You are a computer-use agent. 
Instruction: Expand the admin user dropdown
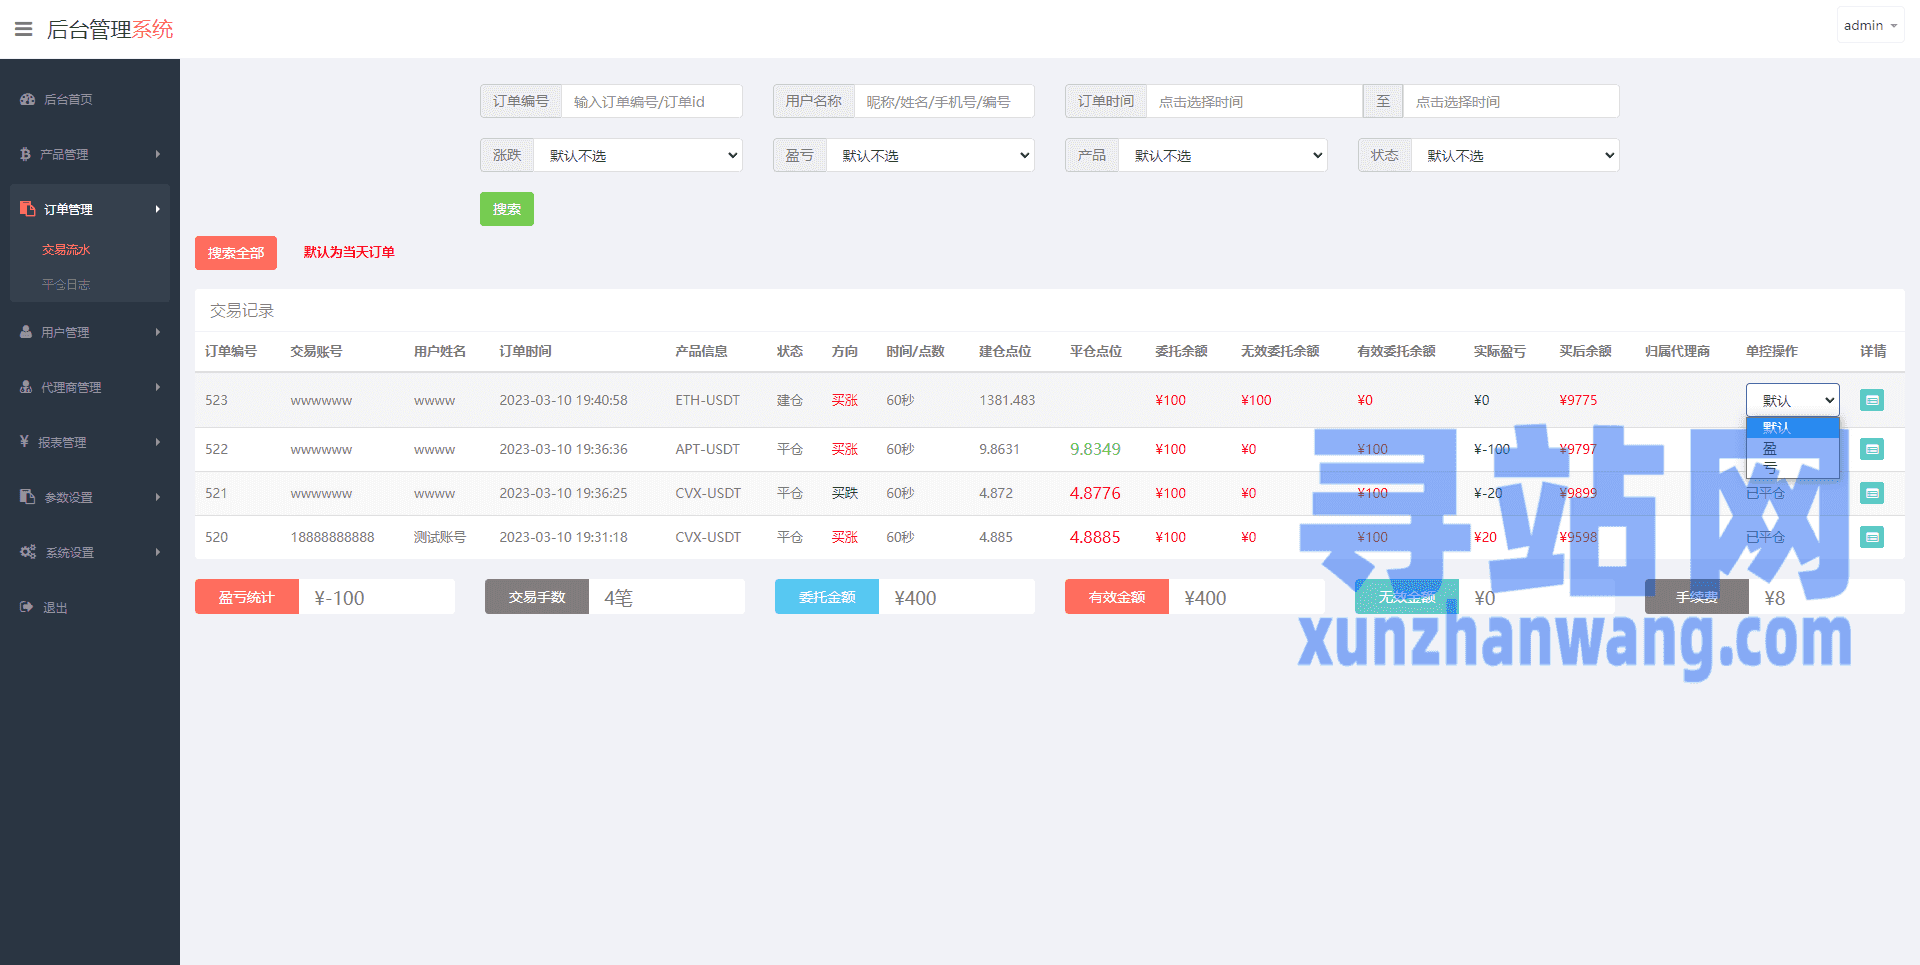click(1869, 25)
